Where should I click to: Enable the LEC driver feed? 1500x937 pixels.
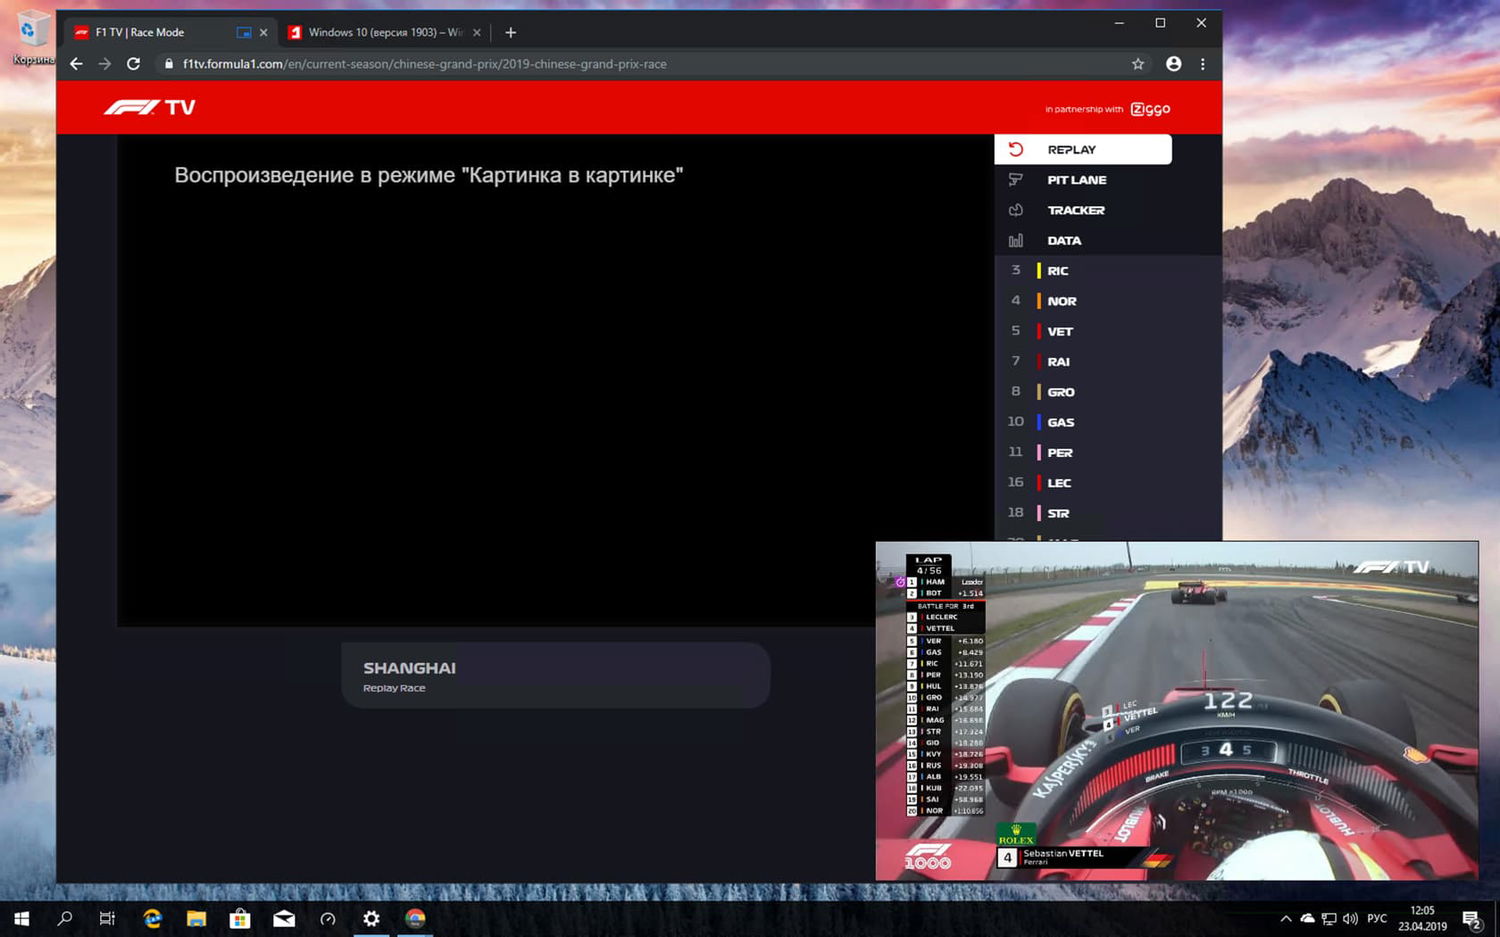click(x=1059, y=482)
